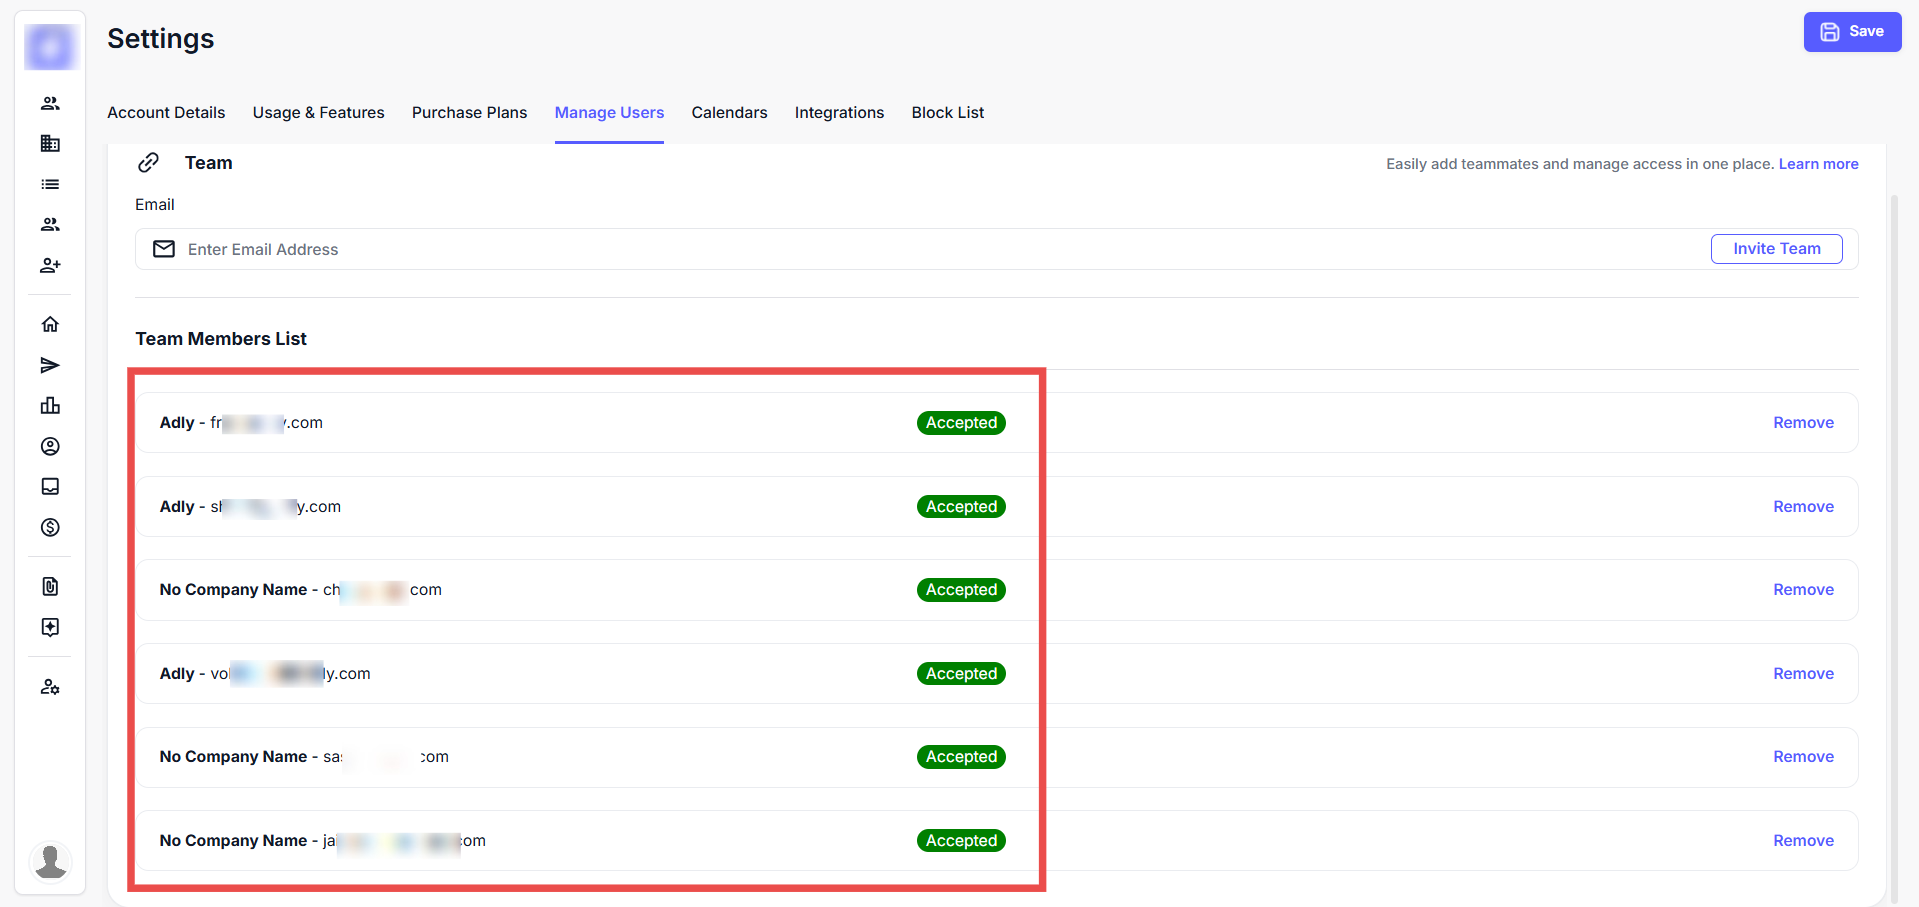The image size is (1919, 907).
Task: Open the dollar sign billing icon
Action: (50, 527)
